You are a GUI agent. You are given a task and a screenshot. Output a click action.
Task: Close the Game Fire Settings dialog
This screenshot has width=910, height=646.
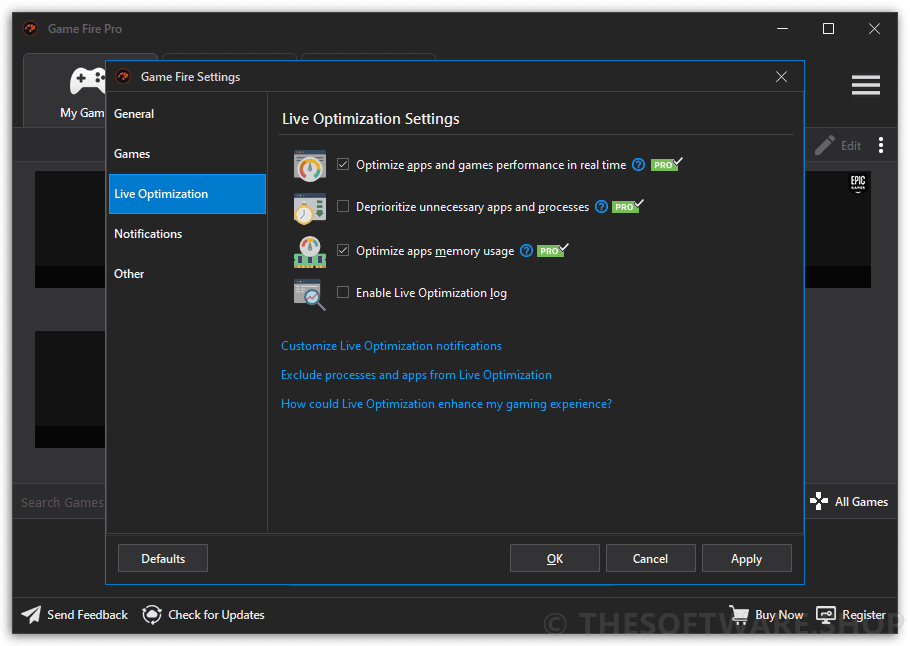click(x=781, y=77)
